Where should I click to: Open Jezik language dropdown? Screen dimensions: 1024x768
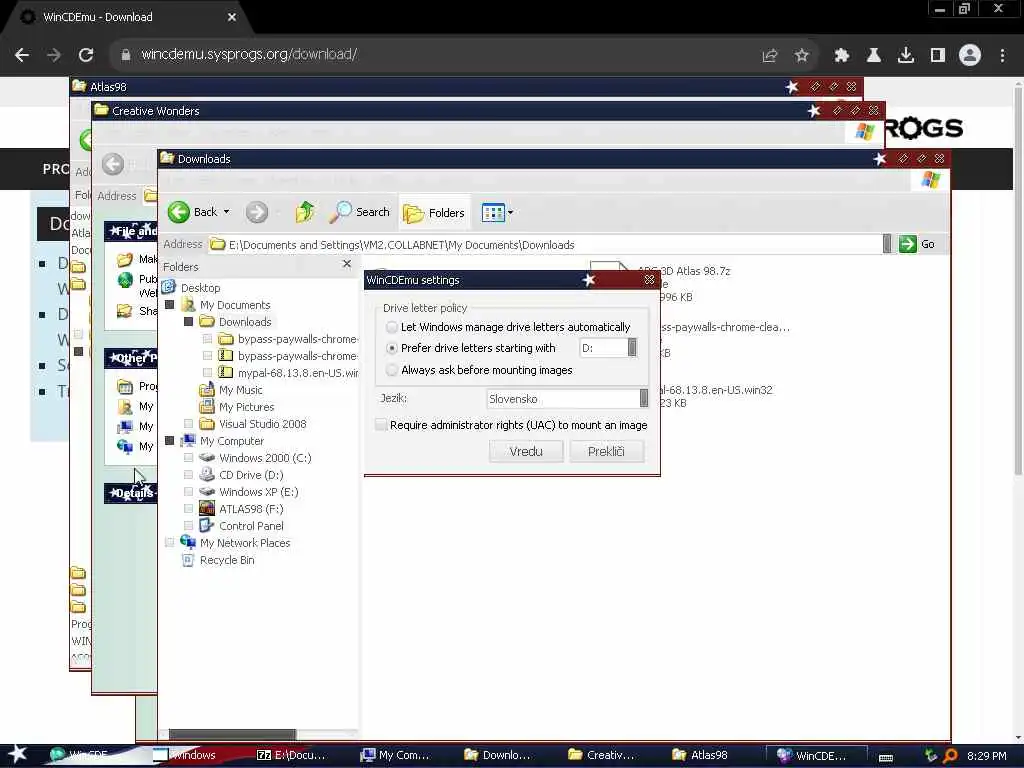coord(644,398)
